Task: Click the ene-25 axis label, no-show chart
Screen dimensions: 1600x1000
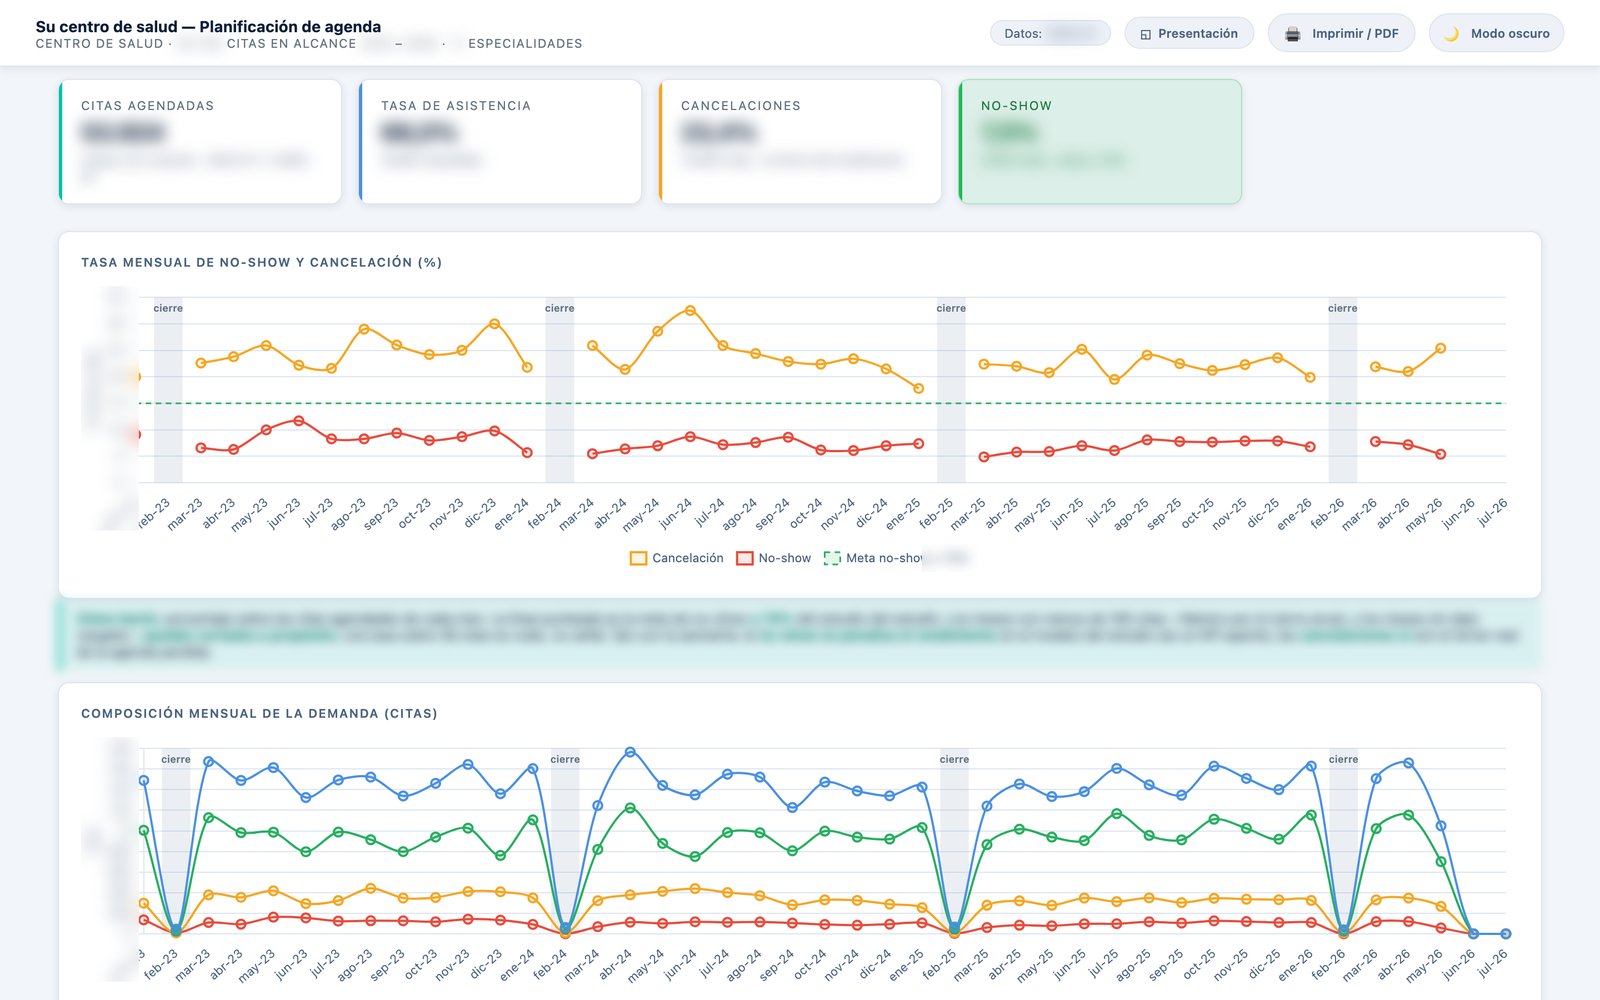Action: point(904,513)
